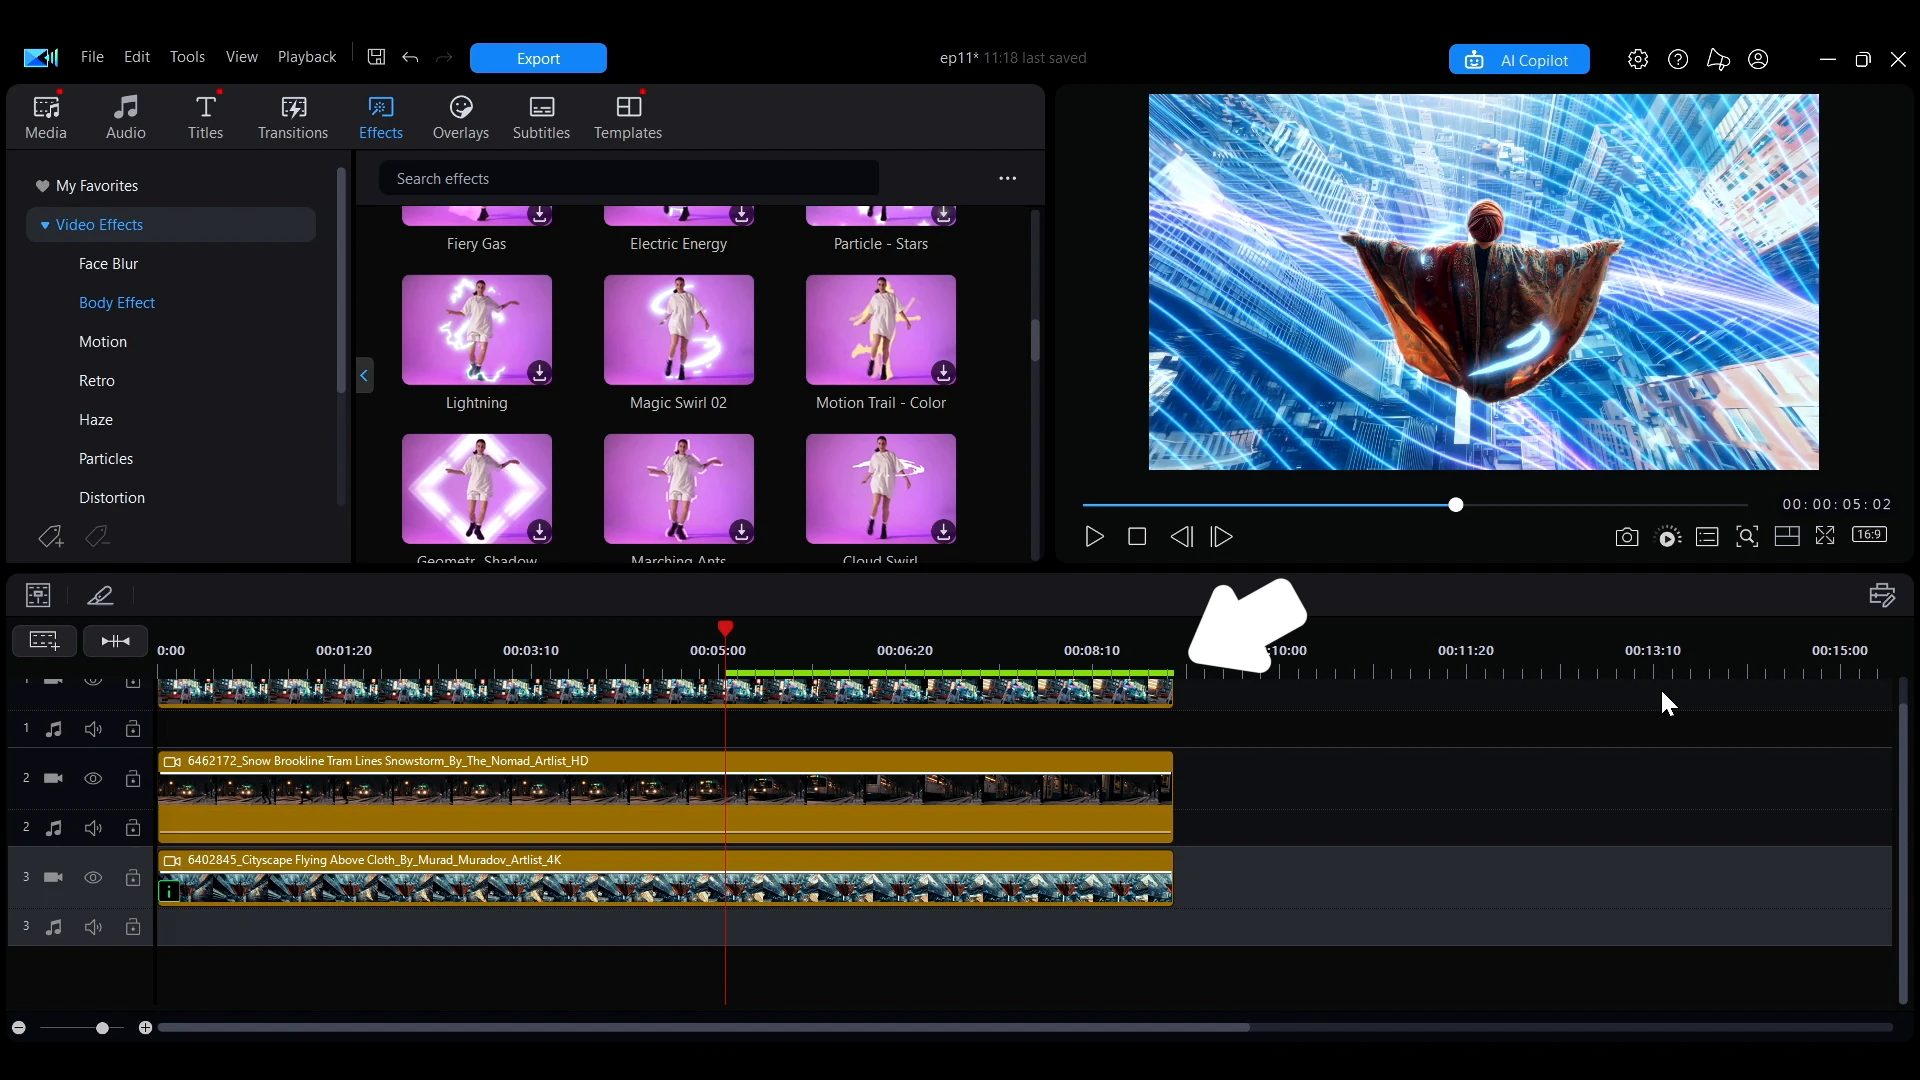Stop the preview playback
The height and width of the screenshot is (1080, 1920).
click(1137, 537)
